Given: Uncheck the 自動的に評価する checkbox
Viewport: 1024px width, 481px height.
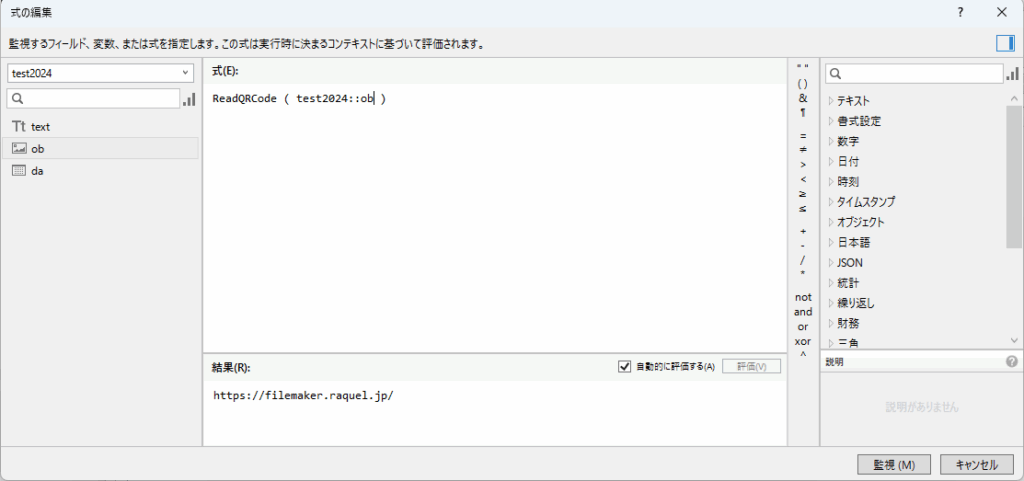Looking at the screenshot, I should tap(625, 367).
